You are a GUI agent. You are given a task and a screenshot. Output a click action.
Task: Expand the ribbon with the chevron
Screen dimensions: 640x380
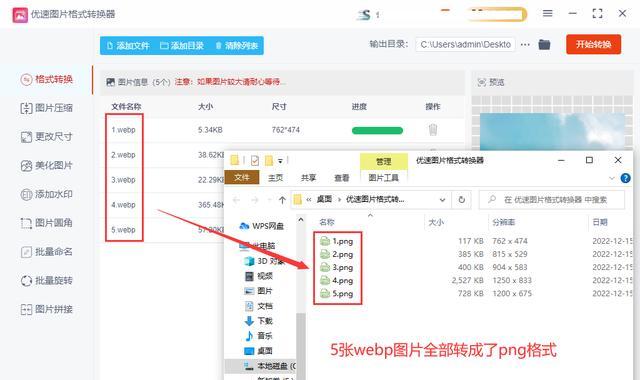coord(611,178)
